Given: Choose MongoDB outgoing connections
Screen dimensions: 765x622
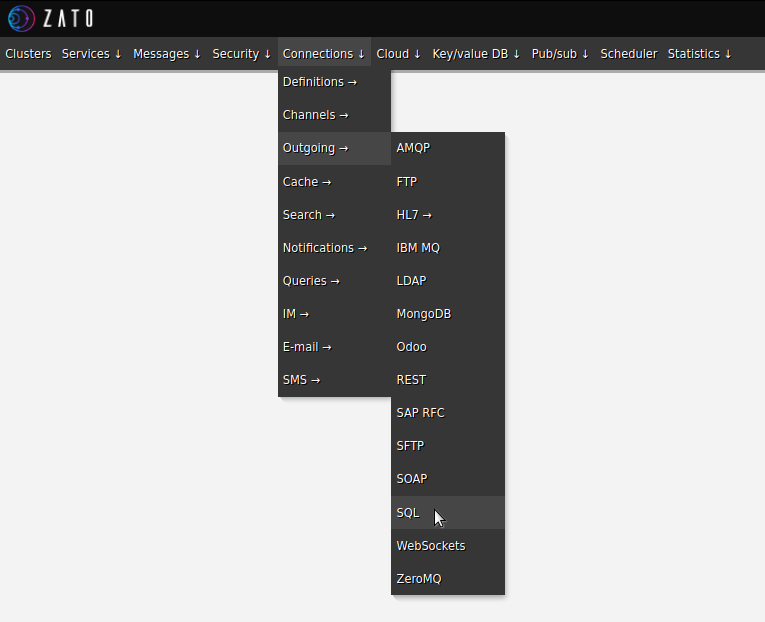Looking at the screenshot, I should tap(448, 314).
